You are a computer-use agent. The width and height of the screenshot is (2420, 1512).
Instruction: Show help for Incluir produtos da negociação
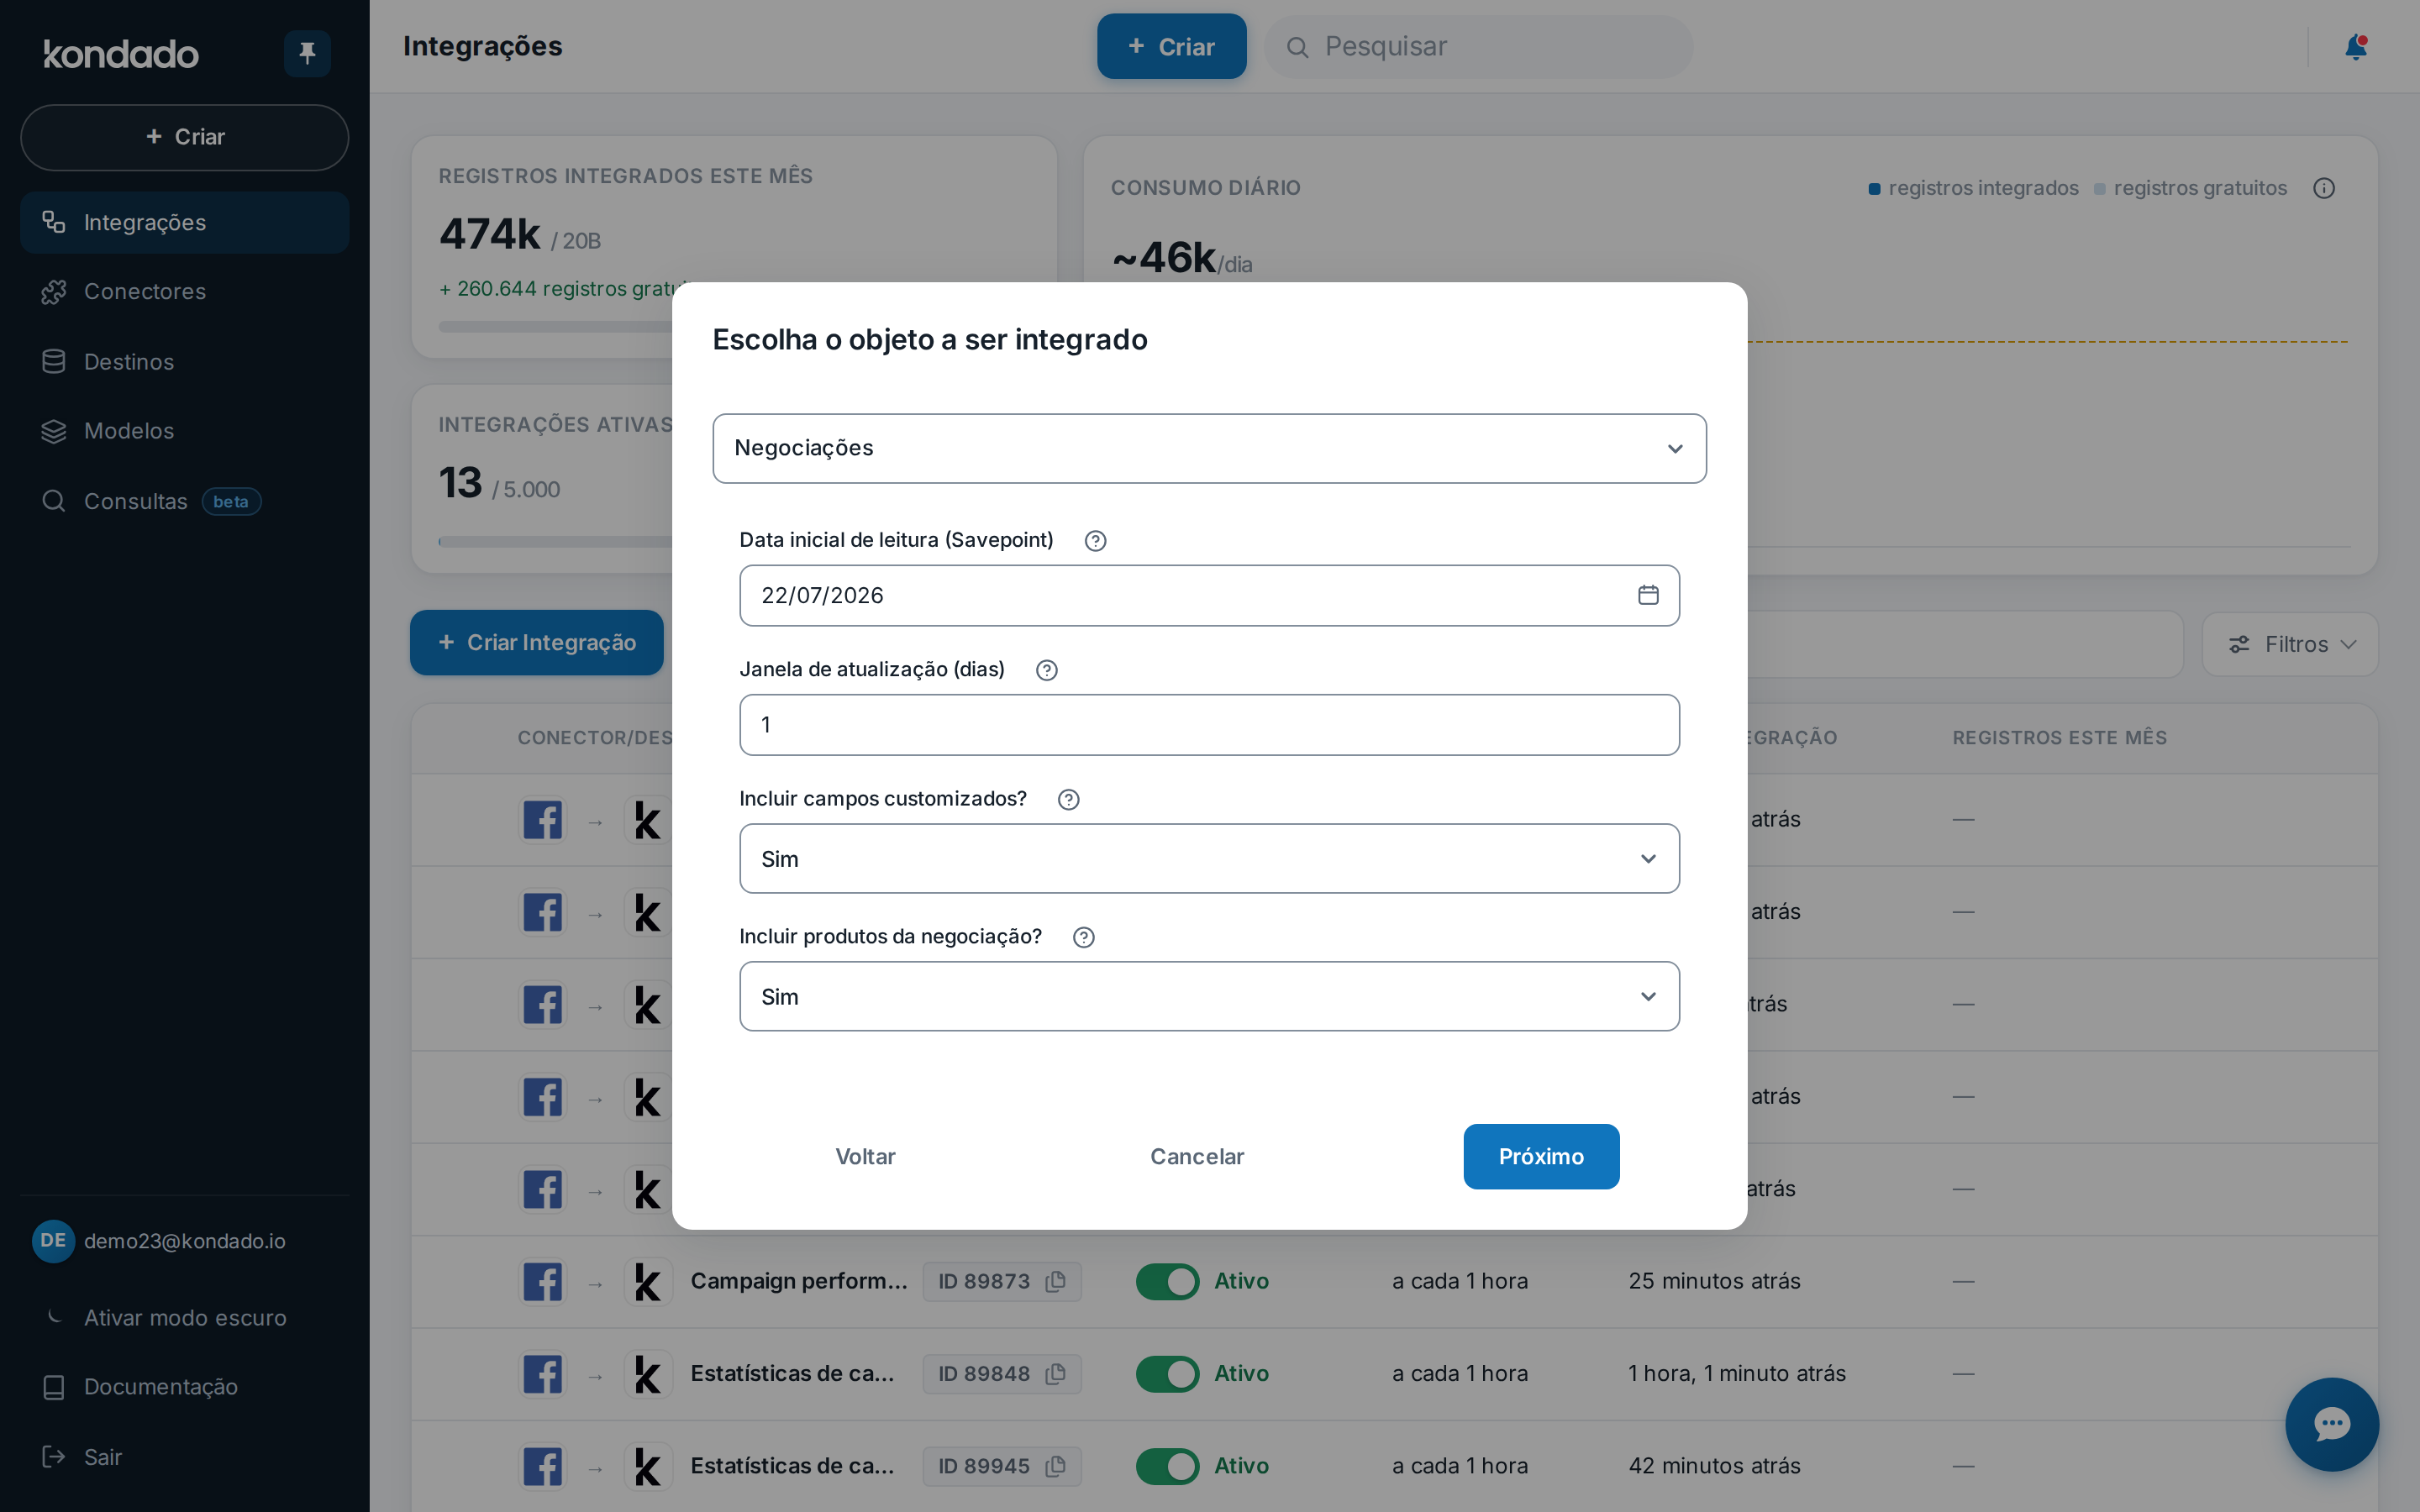pyautogui.click(x=1083, y=937)
